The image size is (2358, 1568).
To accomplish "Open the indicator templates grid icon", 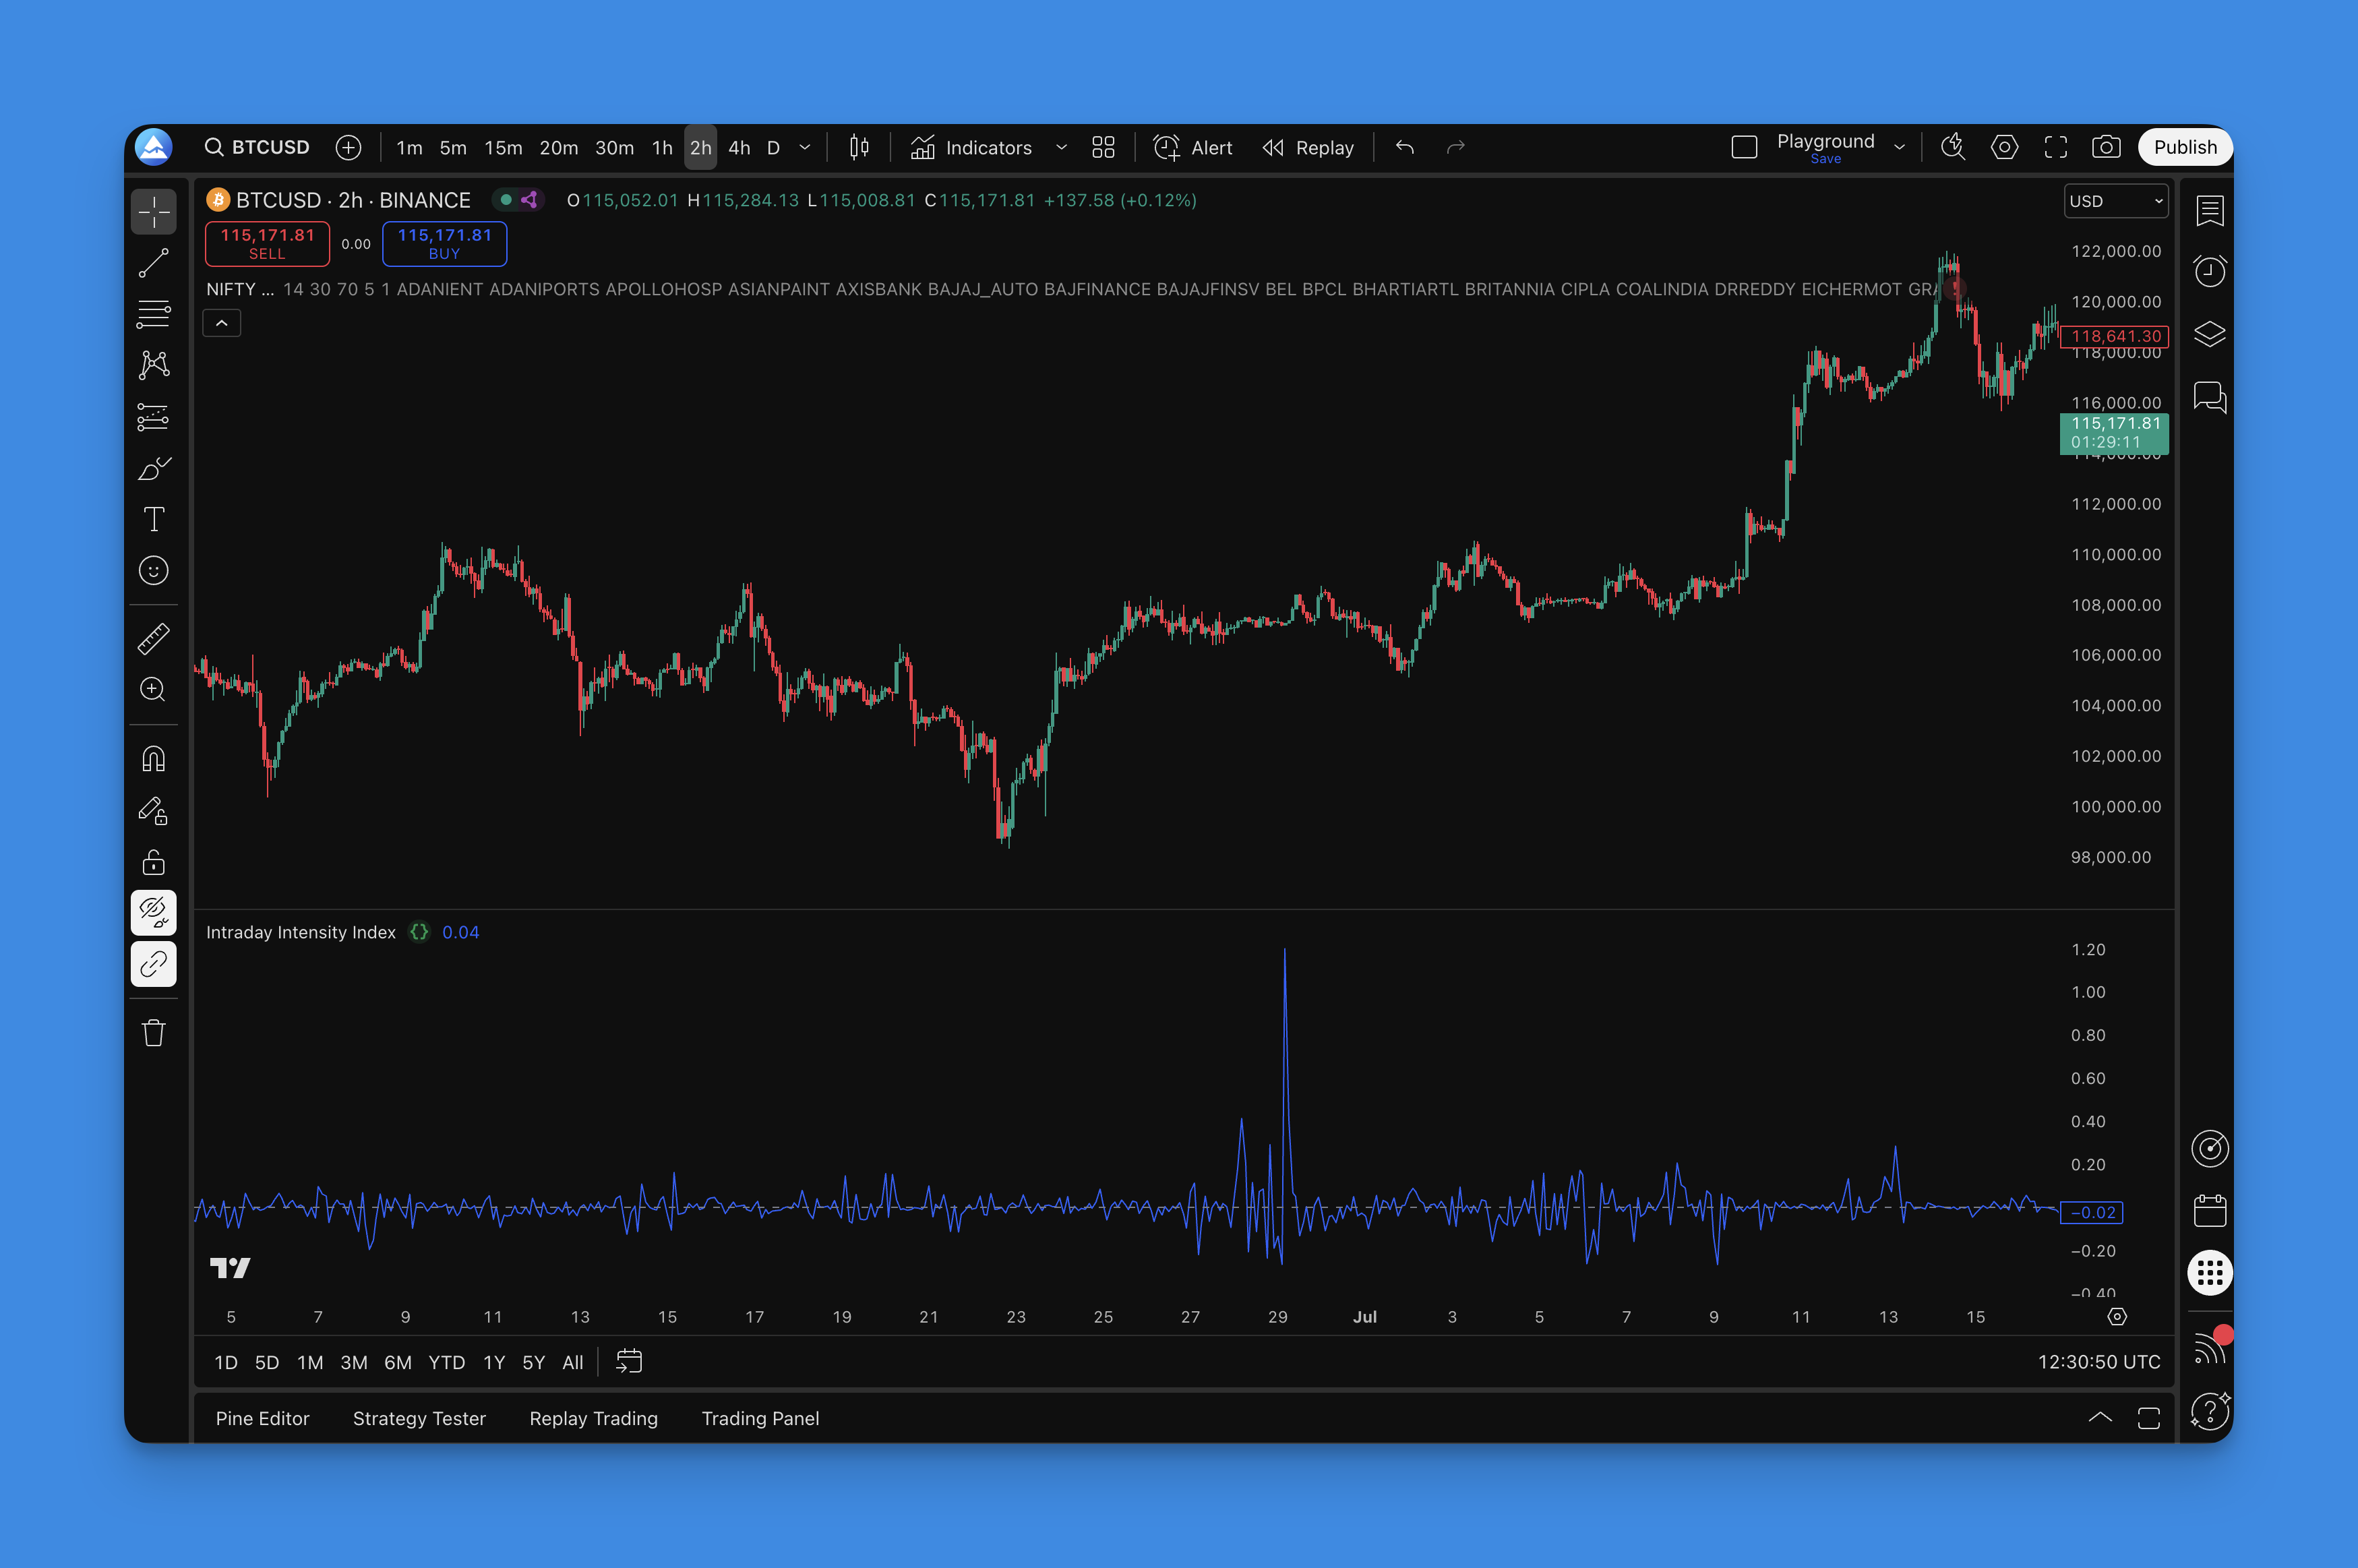I will (1103, 148).
